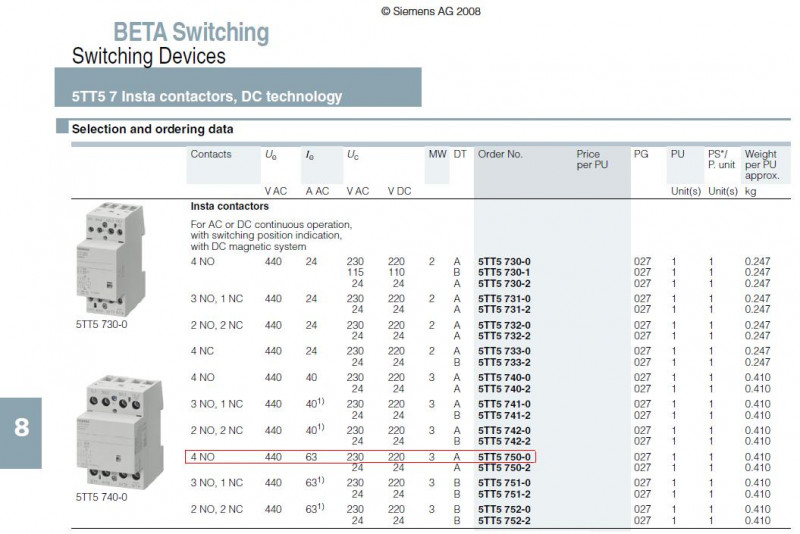Click PG value 027 in 5TT5 740-0 row

coord(642,378)
